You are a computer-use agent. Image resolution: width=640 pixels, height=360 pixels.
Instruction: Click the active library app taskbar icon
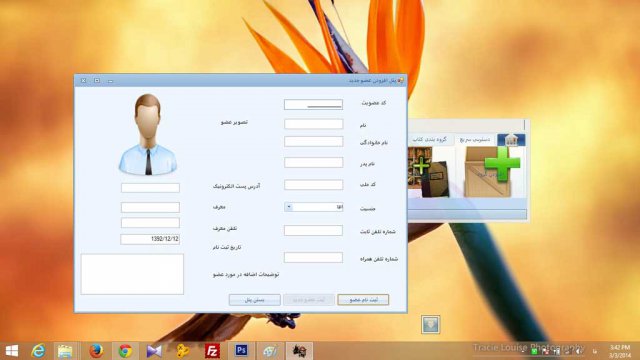[299, 351]
